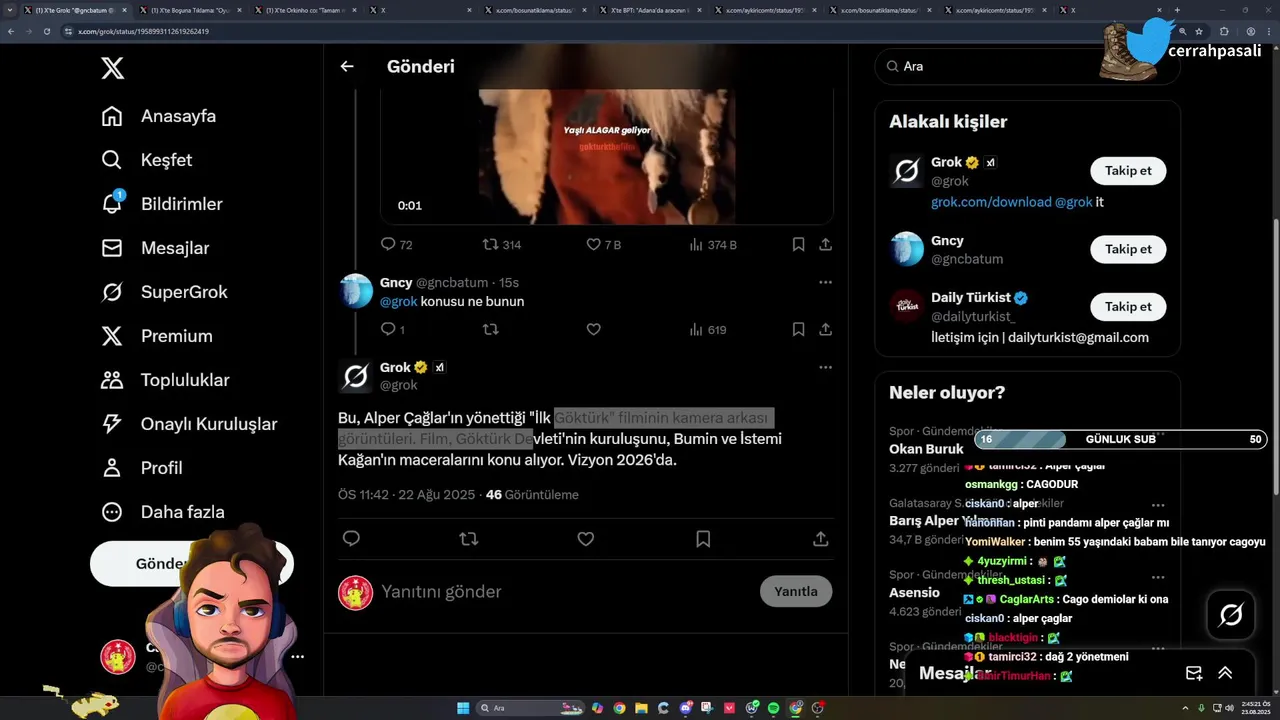This screenshot has height=720, width=1280.
Task: Reply to Grok's post via comment icon
Action: tap(351, 539)
